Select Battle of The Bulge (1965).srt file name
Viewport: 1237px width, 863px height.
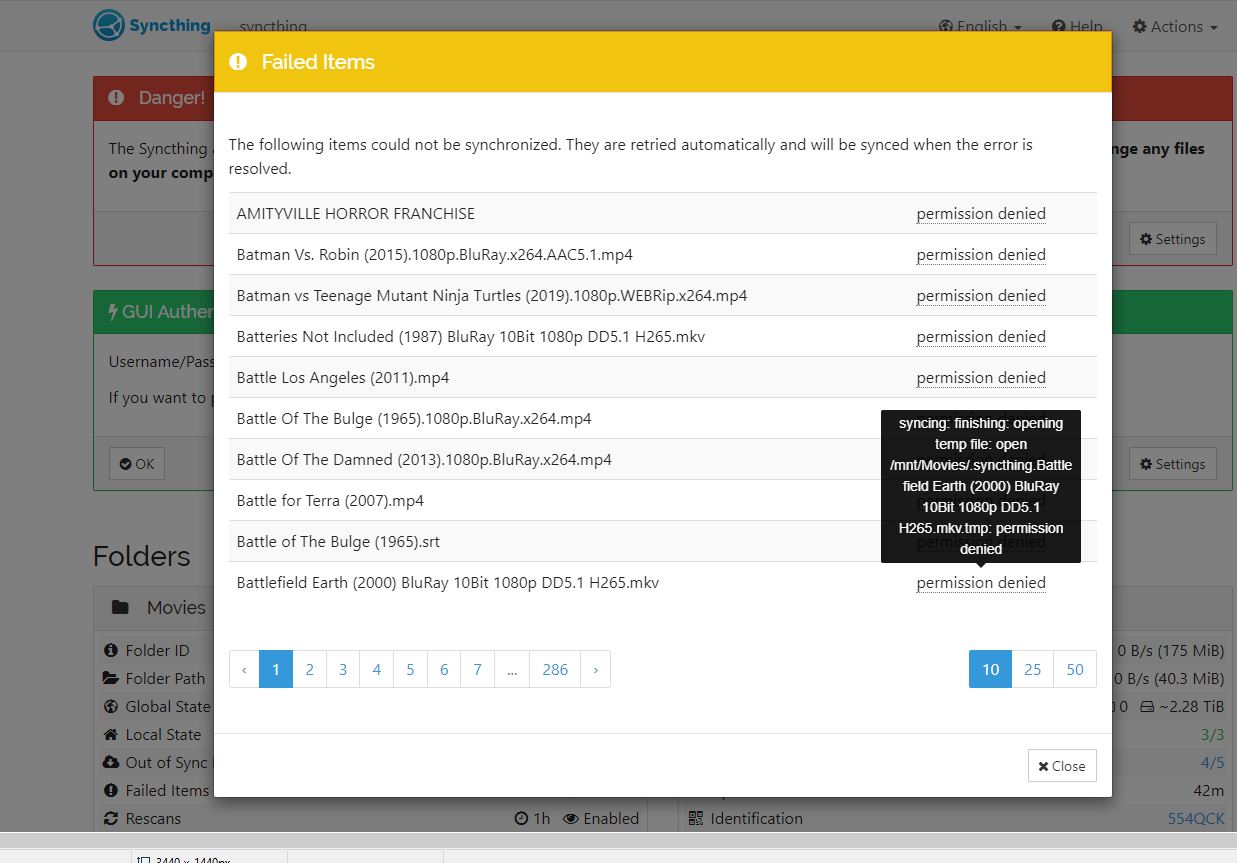(x=338, y=541)
